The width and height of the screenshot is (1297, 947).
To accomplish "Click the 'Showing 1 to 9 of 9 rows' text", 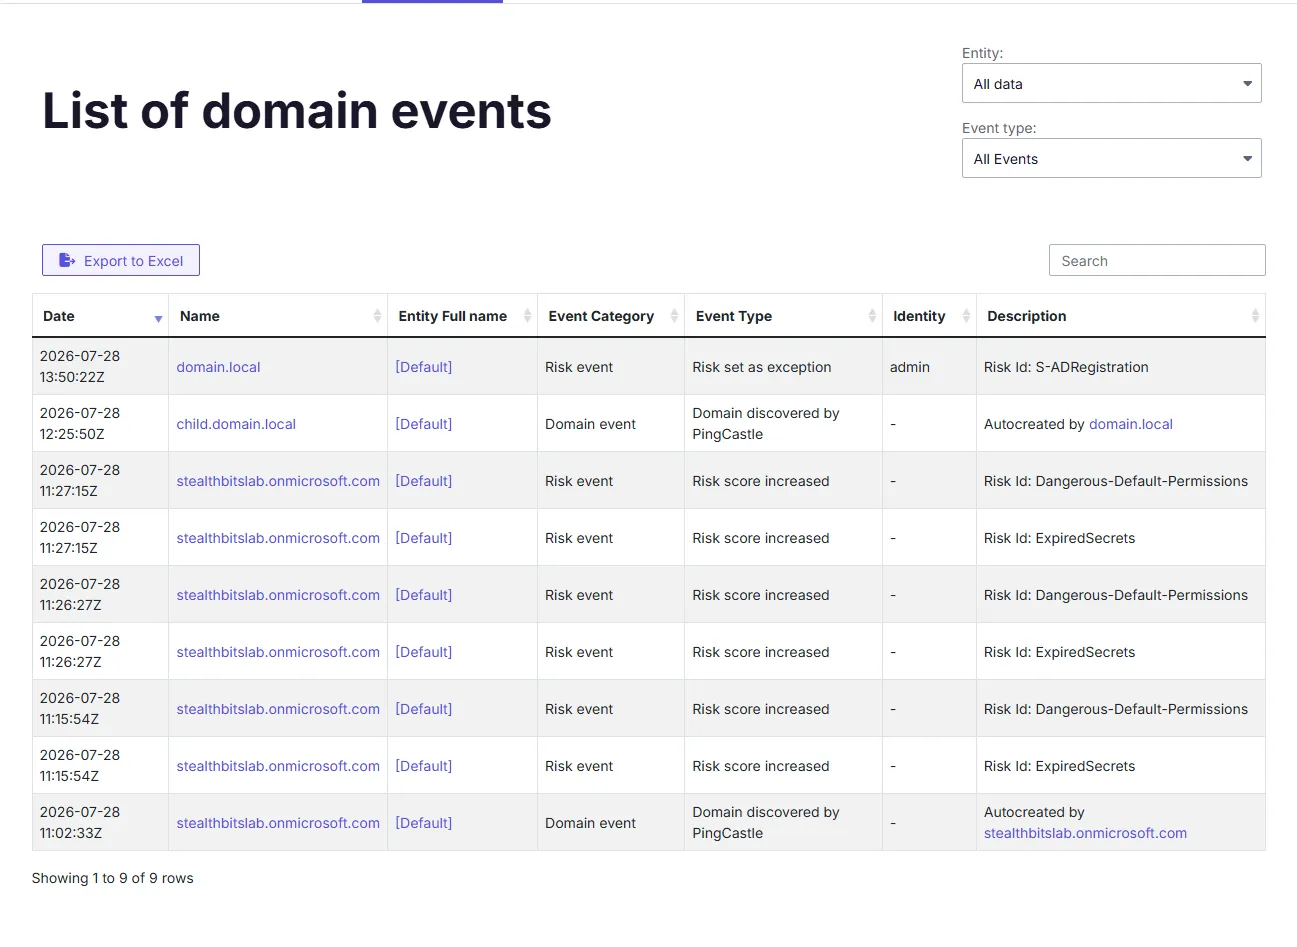I will click(x=112, y=878).
